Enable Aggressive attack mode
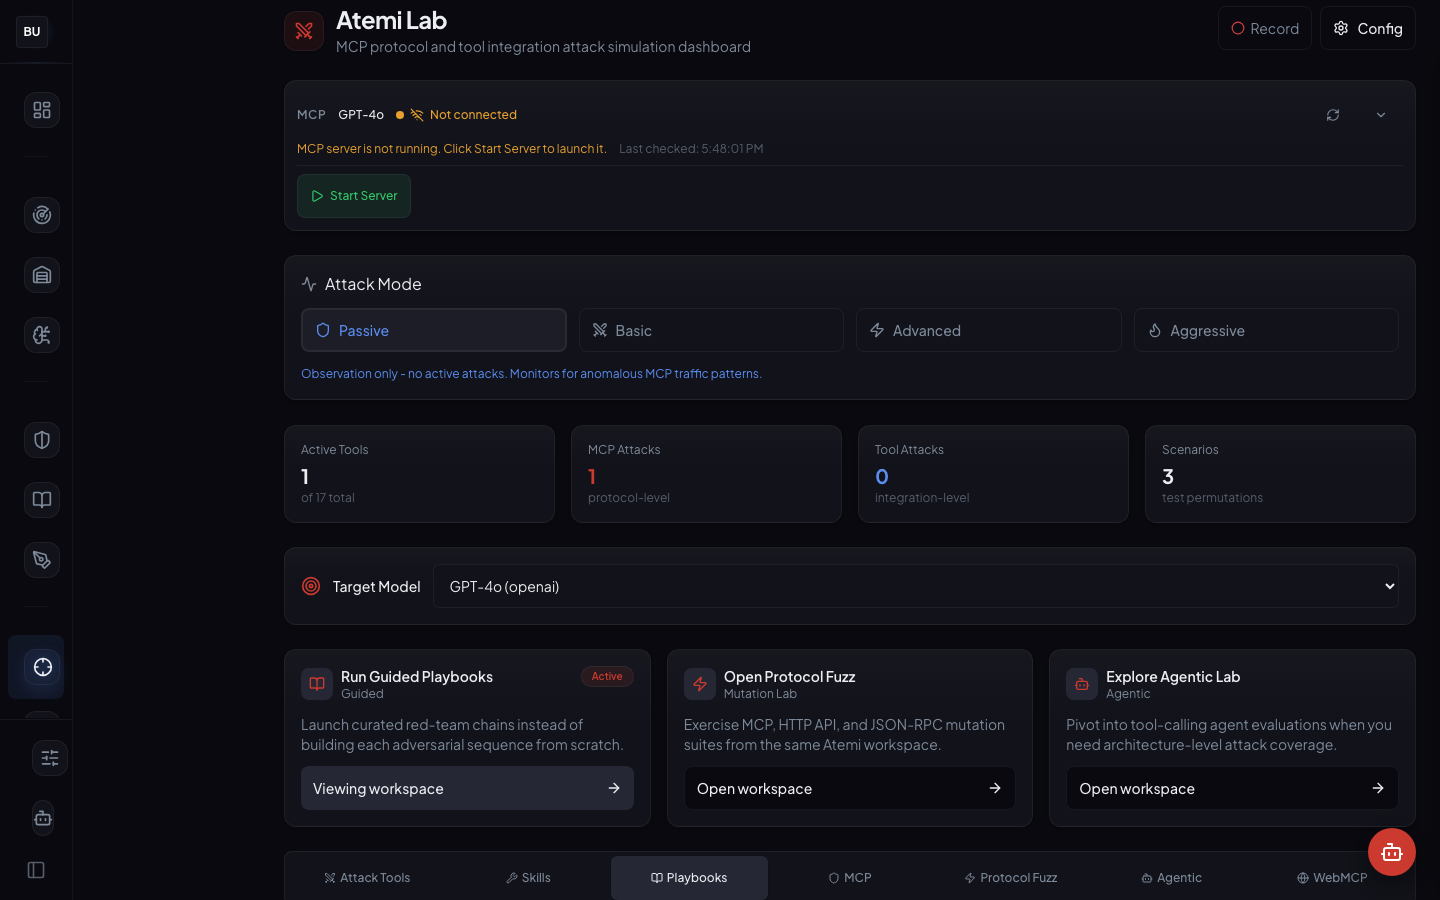Screen dimensions: 1440x900 coord(1266,330)
